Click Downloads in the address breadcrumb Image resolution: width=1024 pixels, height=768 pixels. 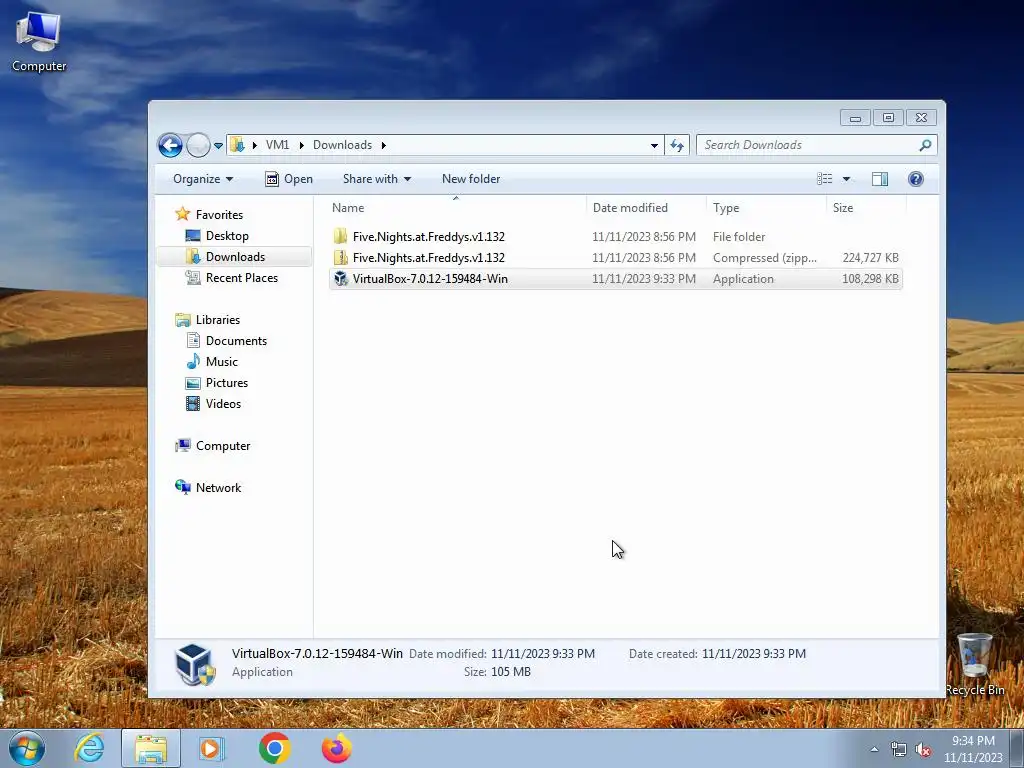coord(342,145)
